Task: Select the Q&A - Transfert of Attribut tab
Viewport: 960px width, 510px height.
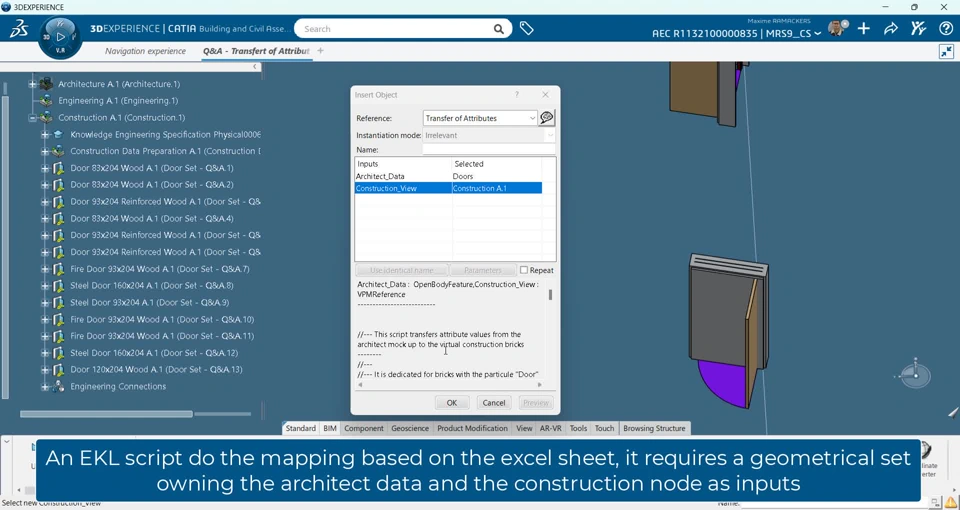Action: click(x=257, y=51)
